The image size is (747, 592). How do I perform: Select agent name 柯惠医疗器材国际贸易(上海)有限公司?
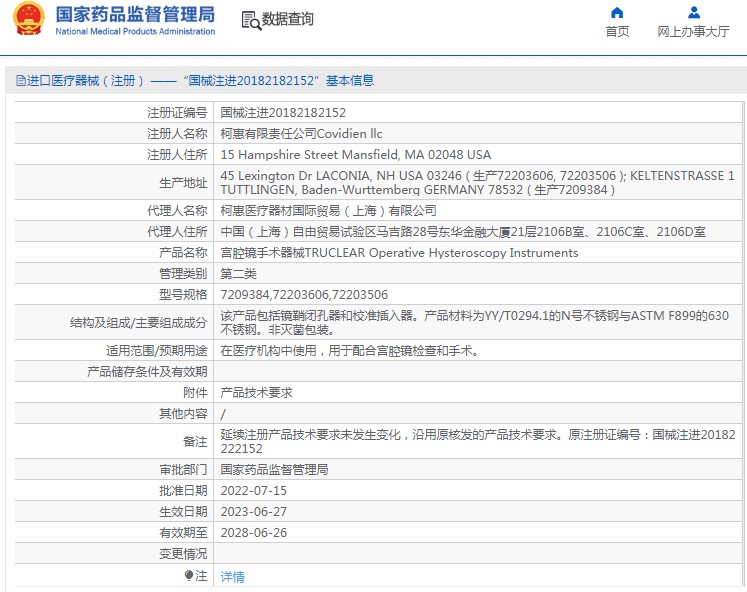(328, 211)
